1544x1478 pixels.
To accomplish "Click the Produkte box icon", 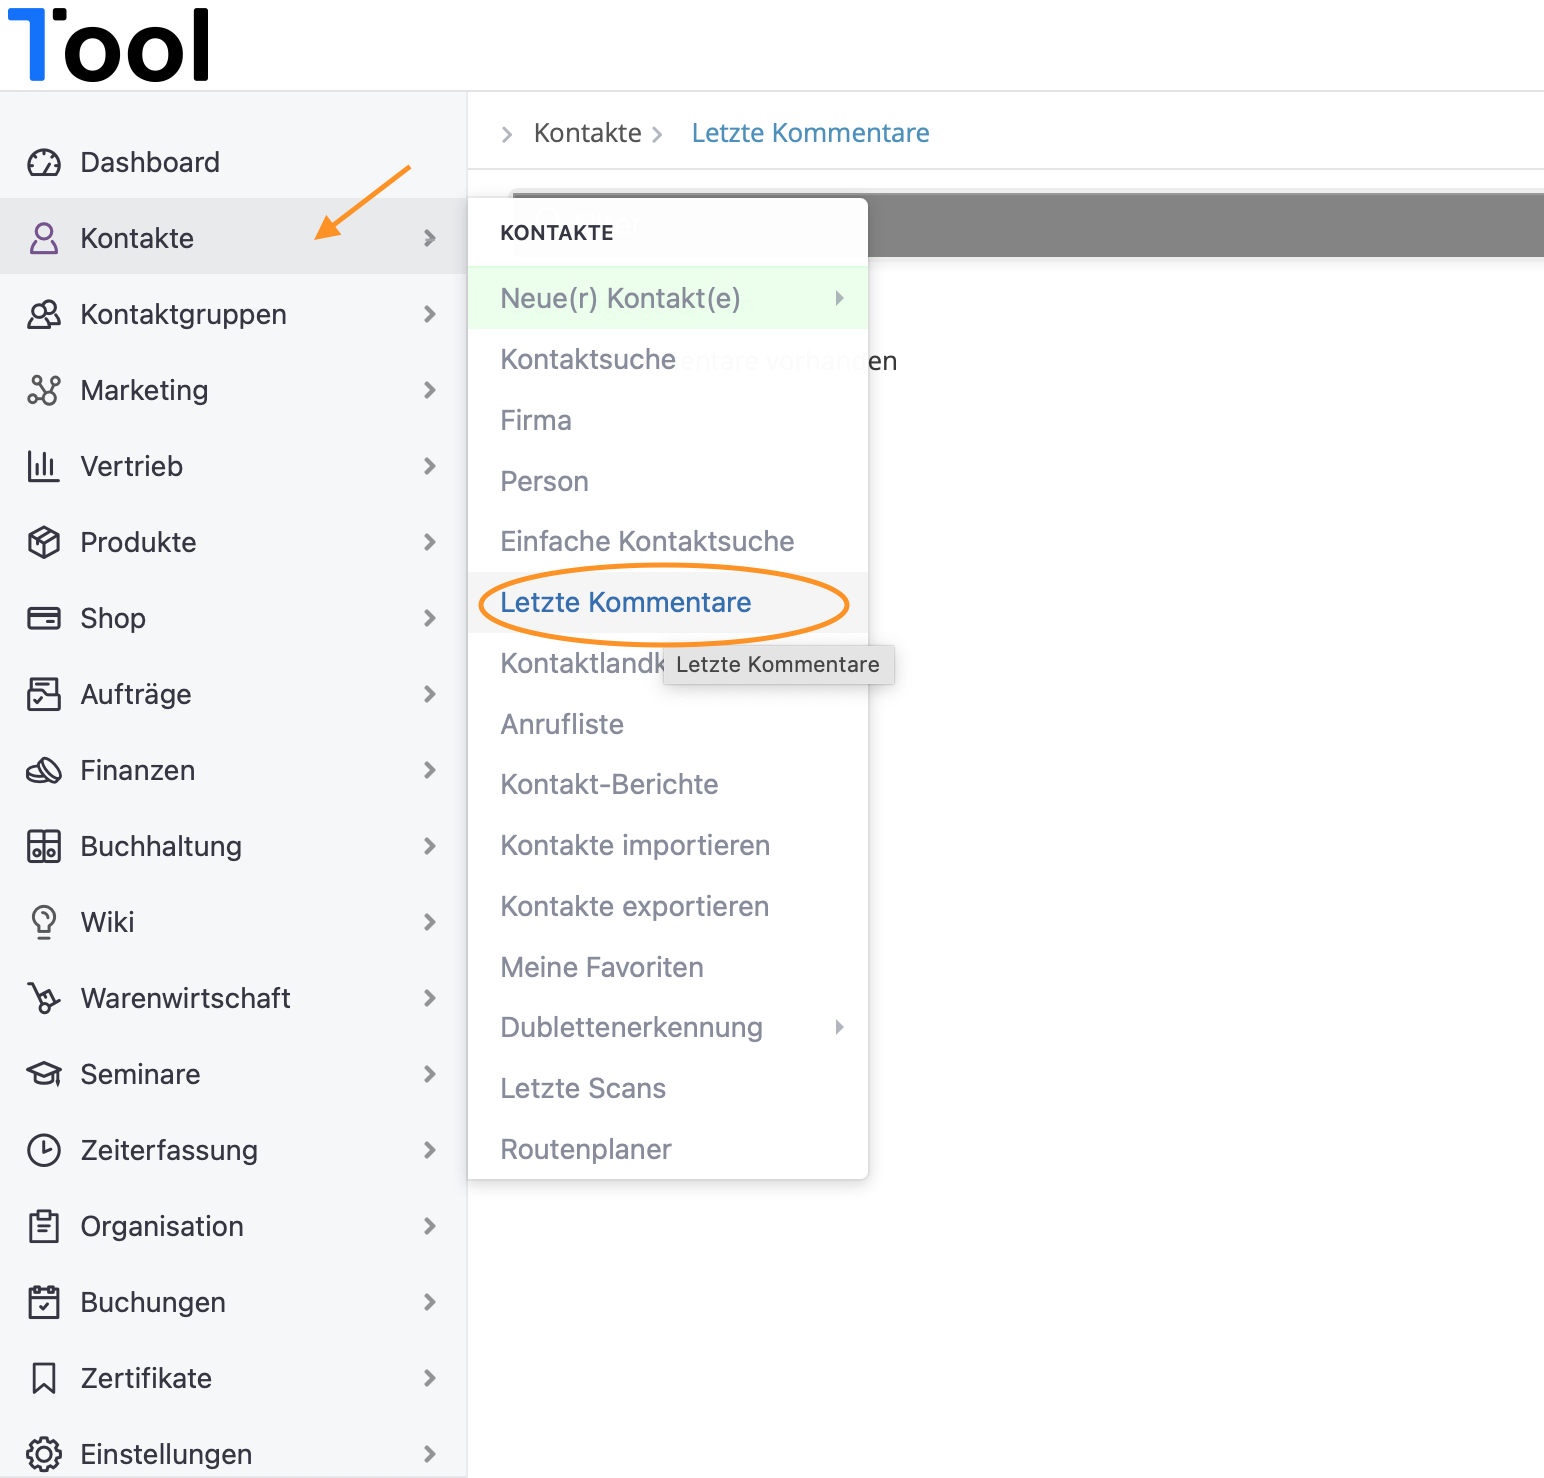I will [44, 542].
